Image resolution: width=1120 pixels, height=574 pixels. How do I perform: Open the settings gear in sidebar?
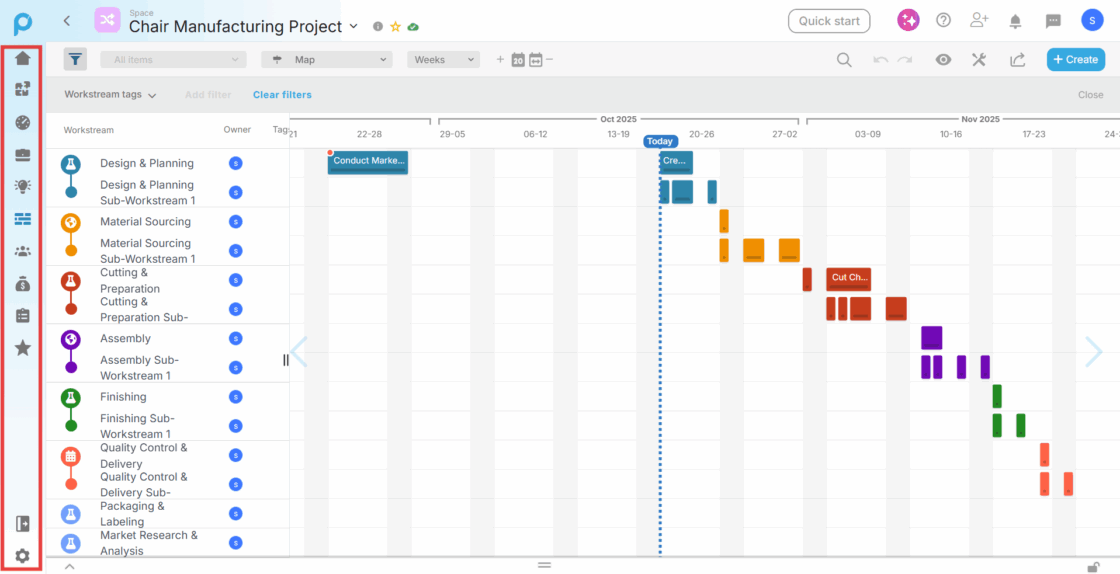point(22,556)
